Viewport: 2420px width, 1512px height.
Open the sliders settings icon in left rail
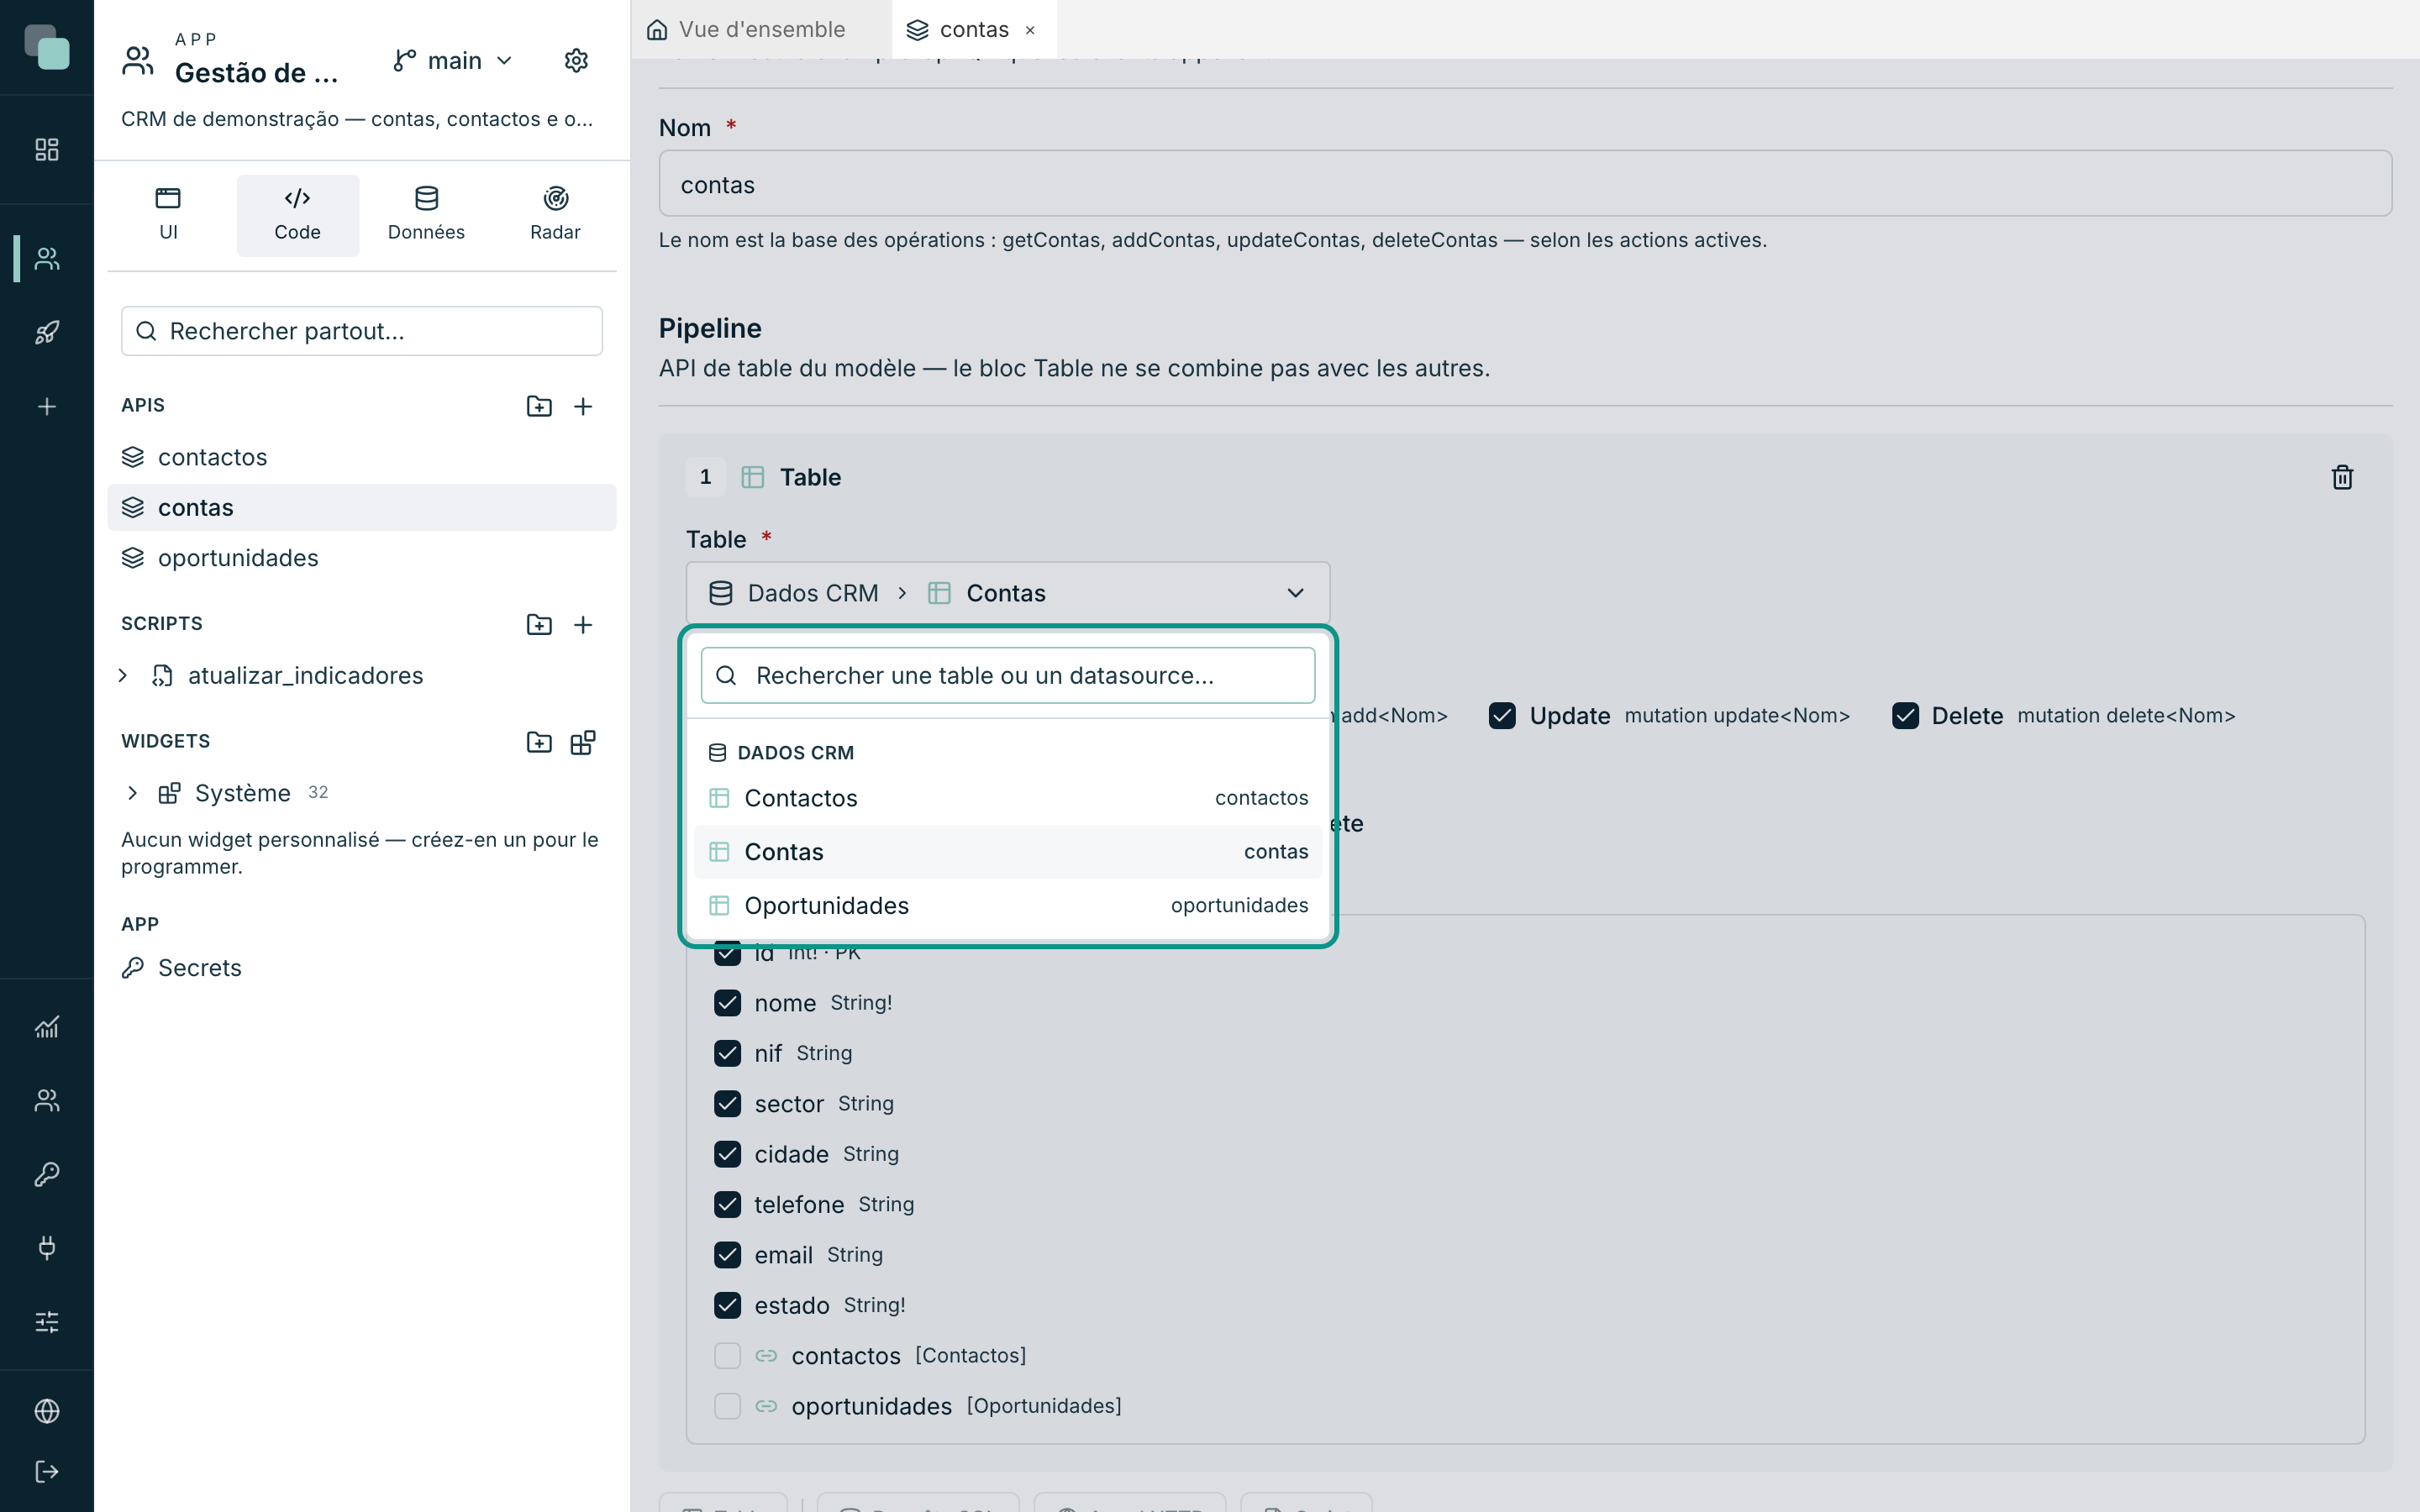47,1321
